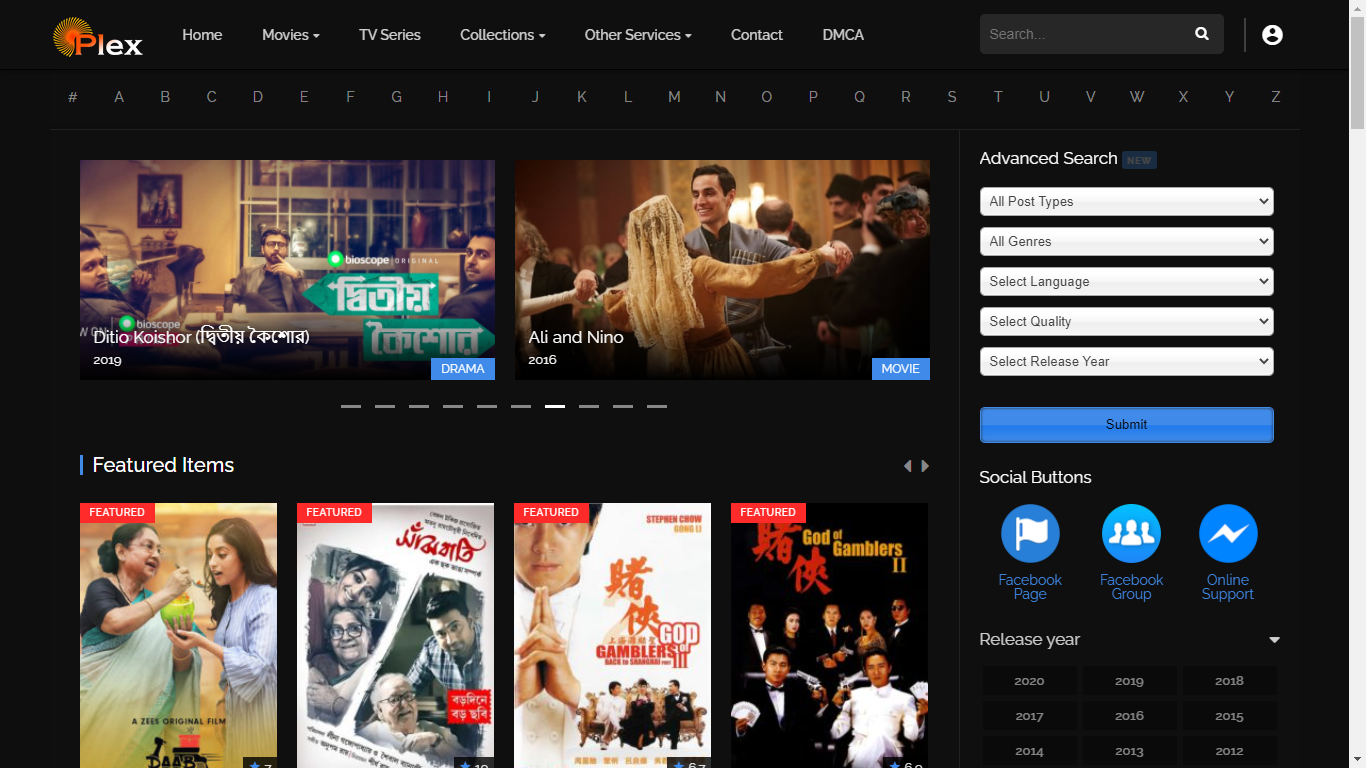Click the Search input field
This screenshot has height=768, width=1366.
pos(1082,34)
